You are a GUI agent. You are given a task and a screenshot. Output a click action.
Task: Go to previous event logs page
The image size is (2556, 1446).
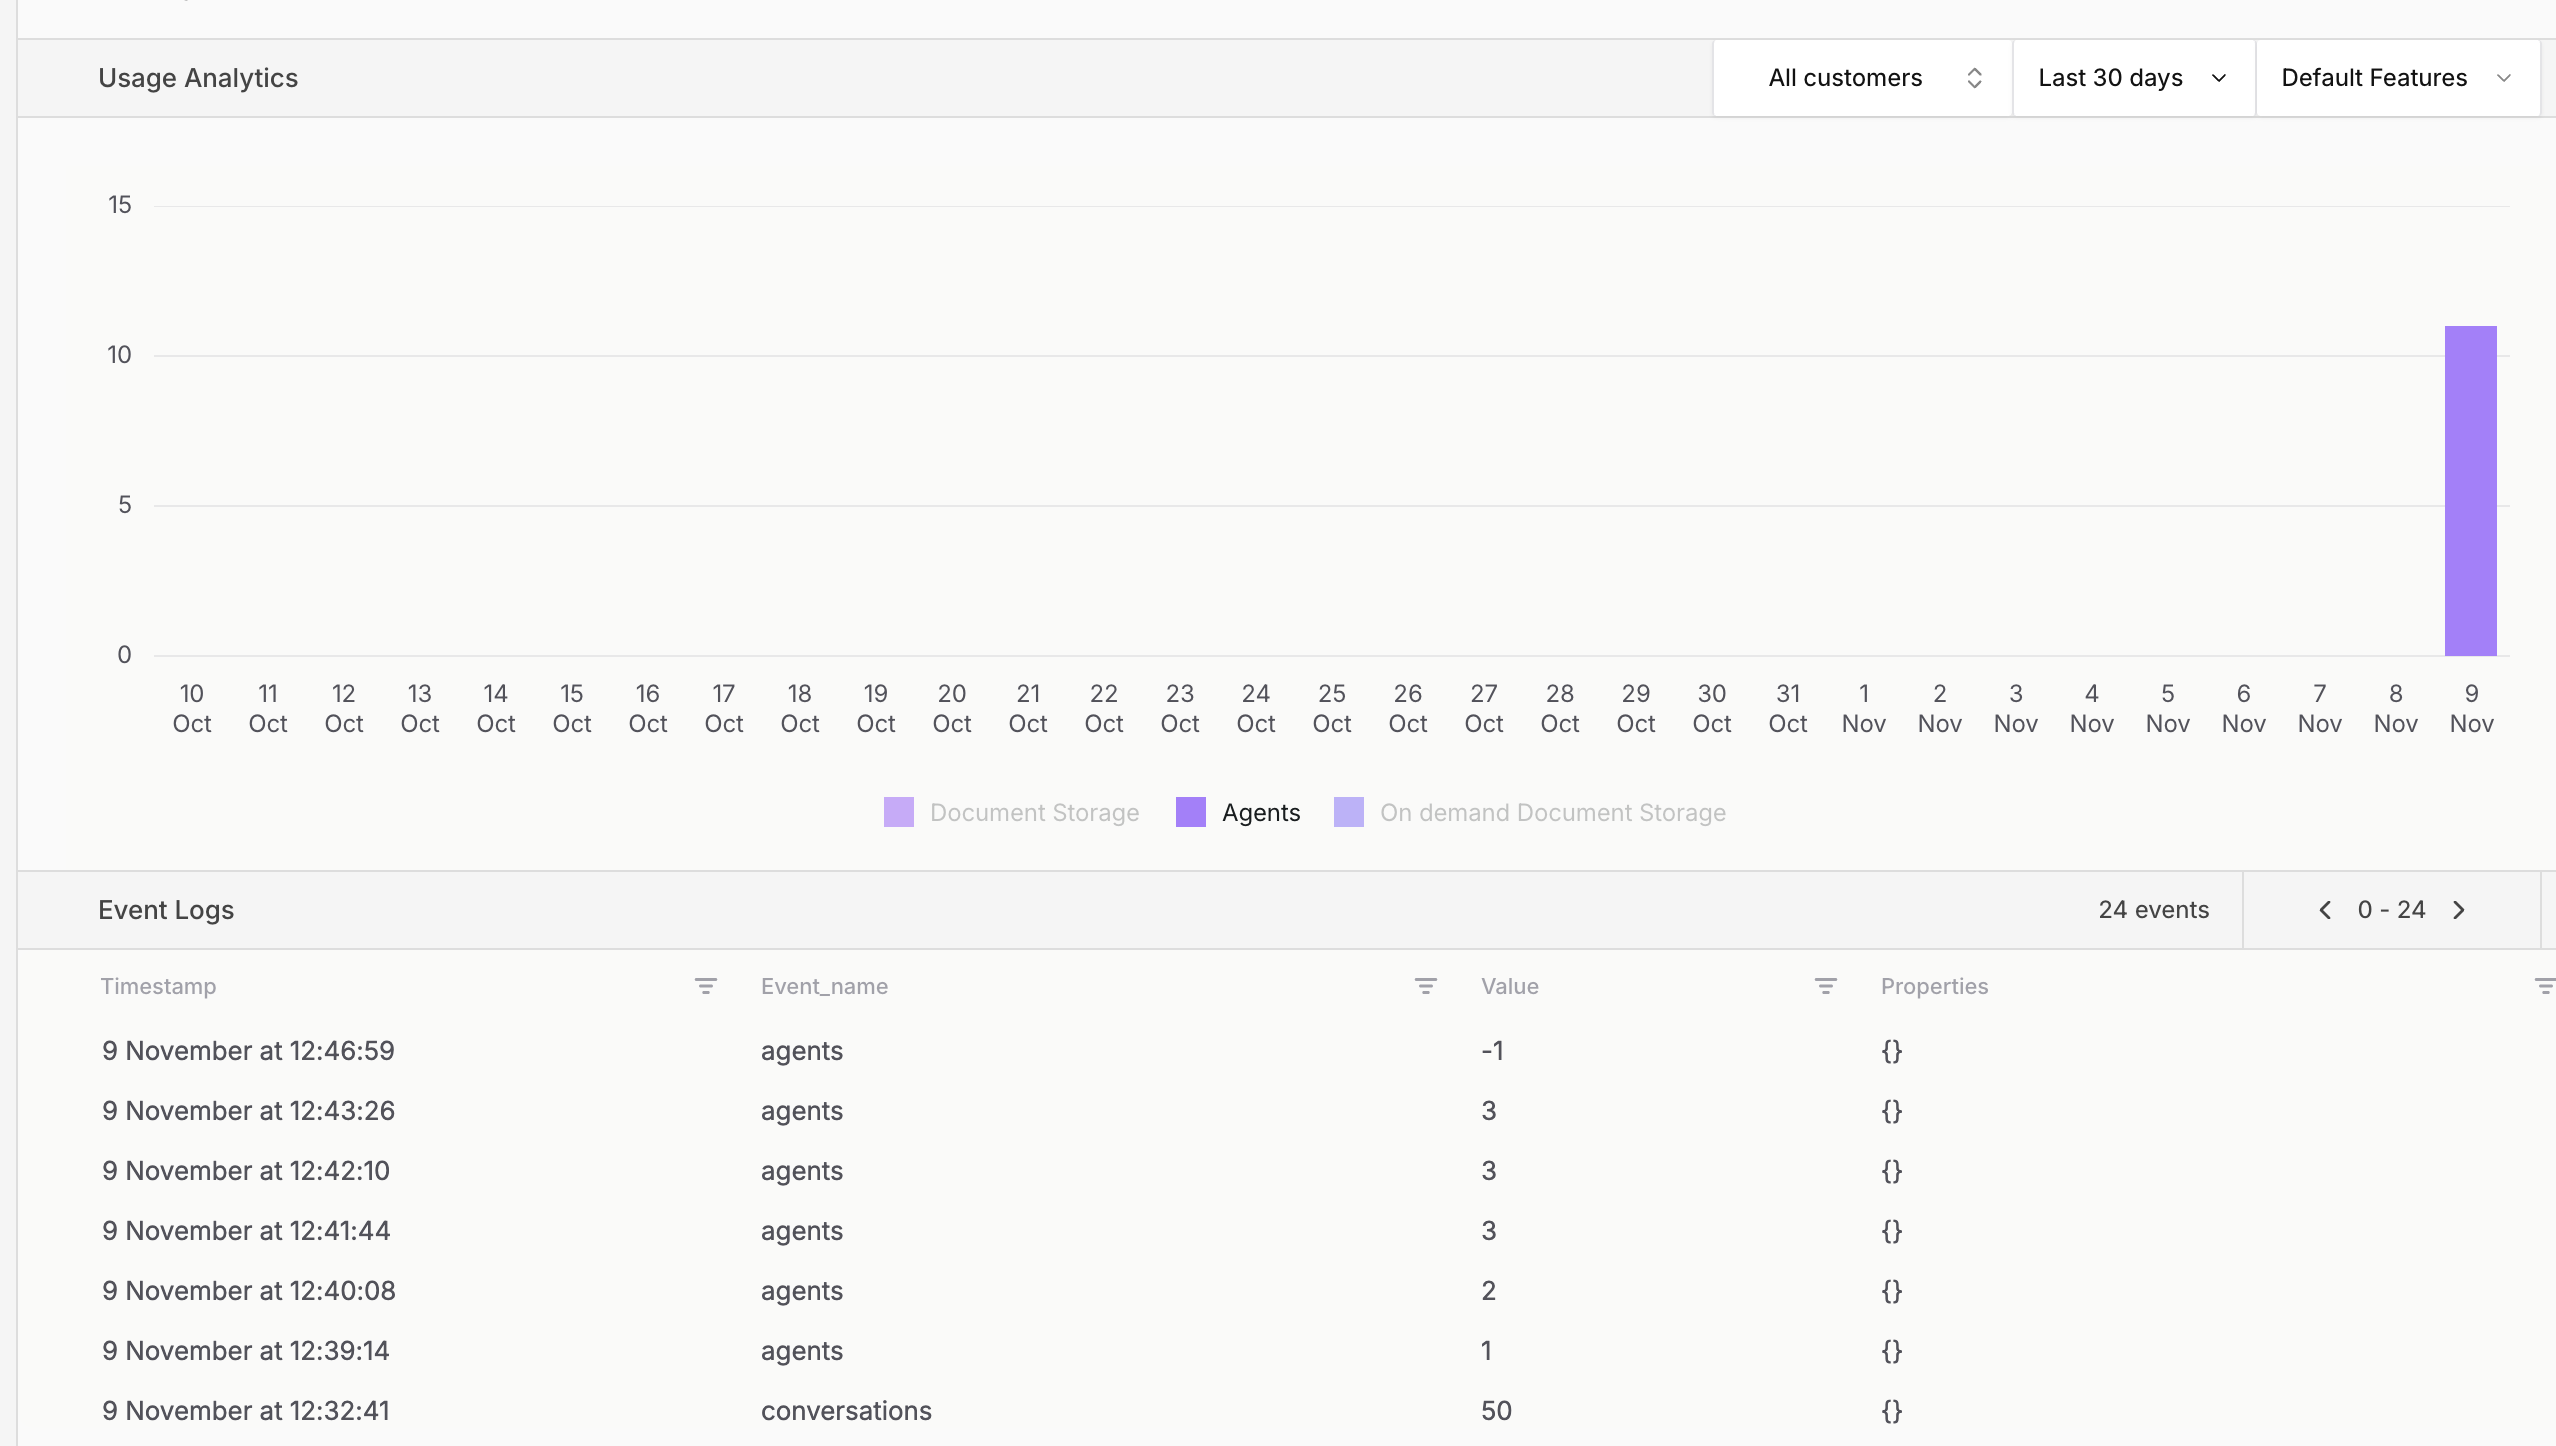click(x=2325, y=910)
